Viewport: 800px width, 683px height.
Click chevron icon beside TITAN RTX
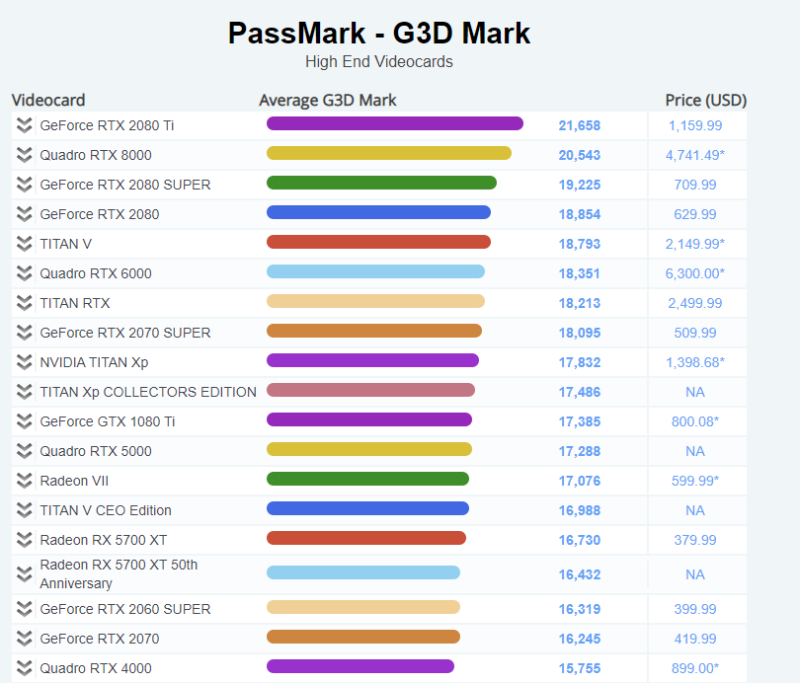point(24,303)
